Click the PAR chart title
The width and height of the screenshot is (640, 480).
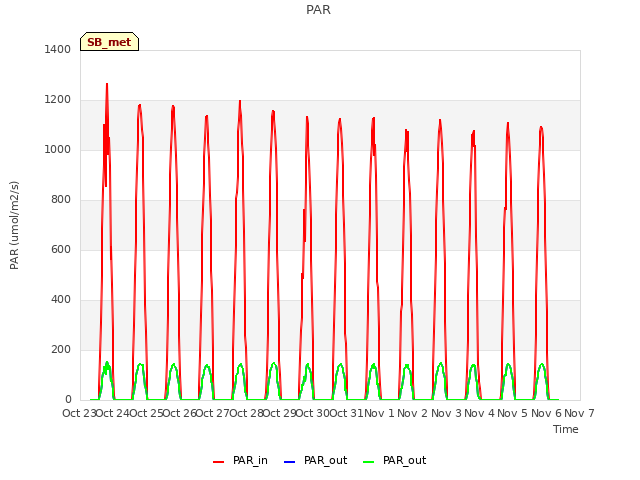[318, 10]
